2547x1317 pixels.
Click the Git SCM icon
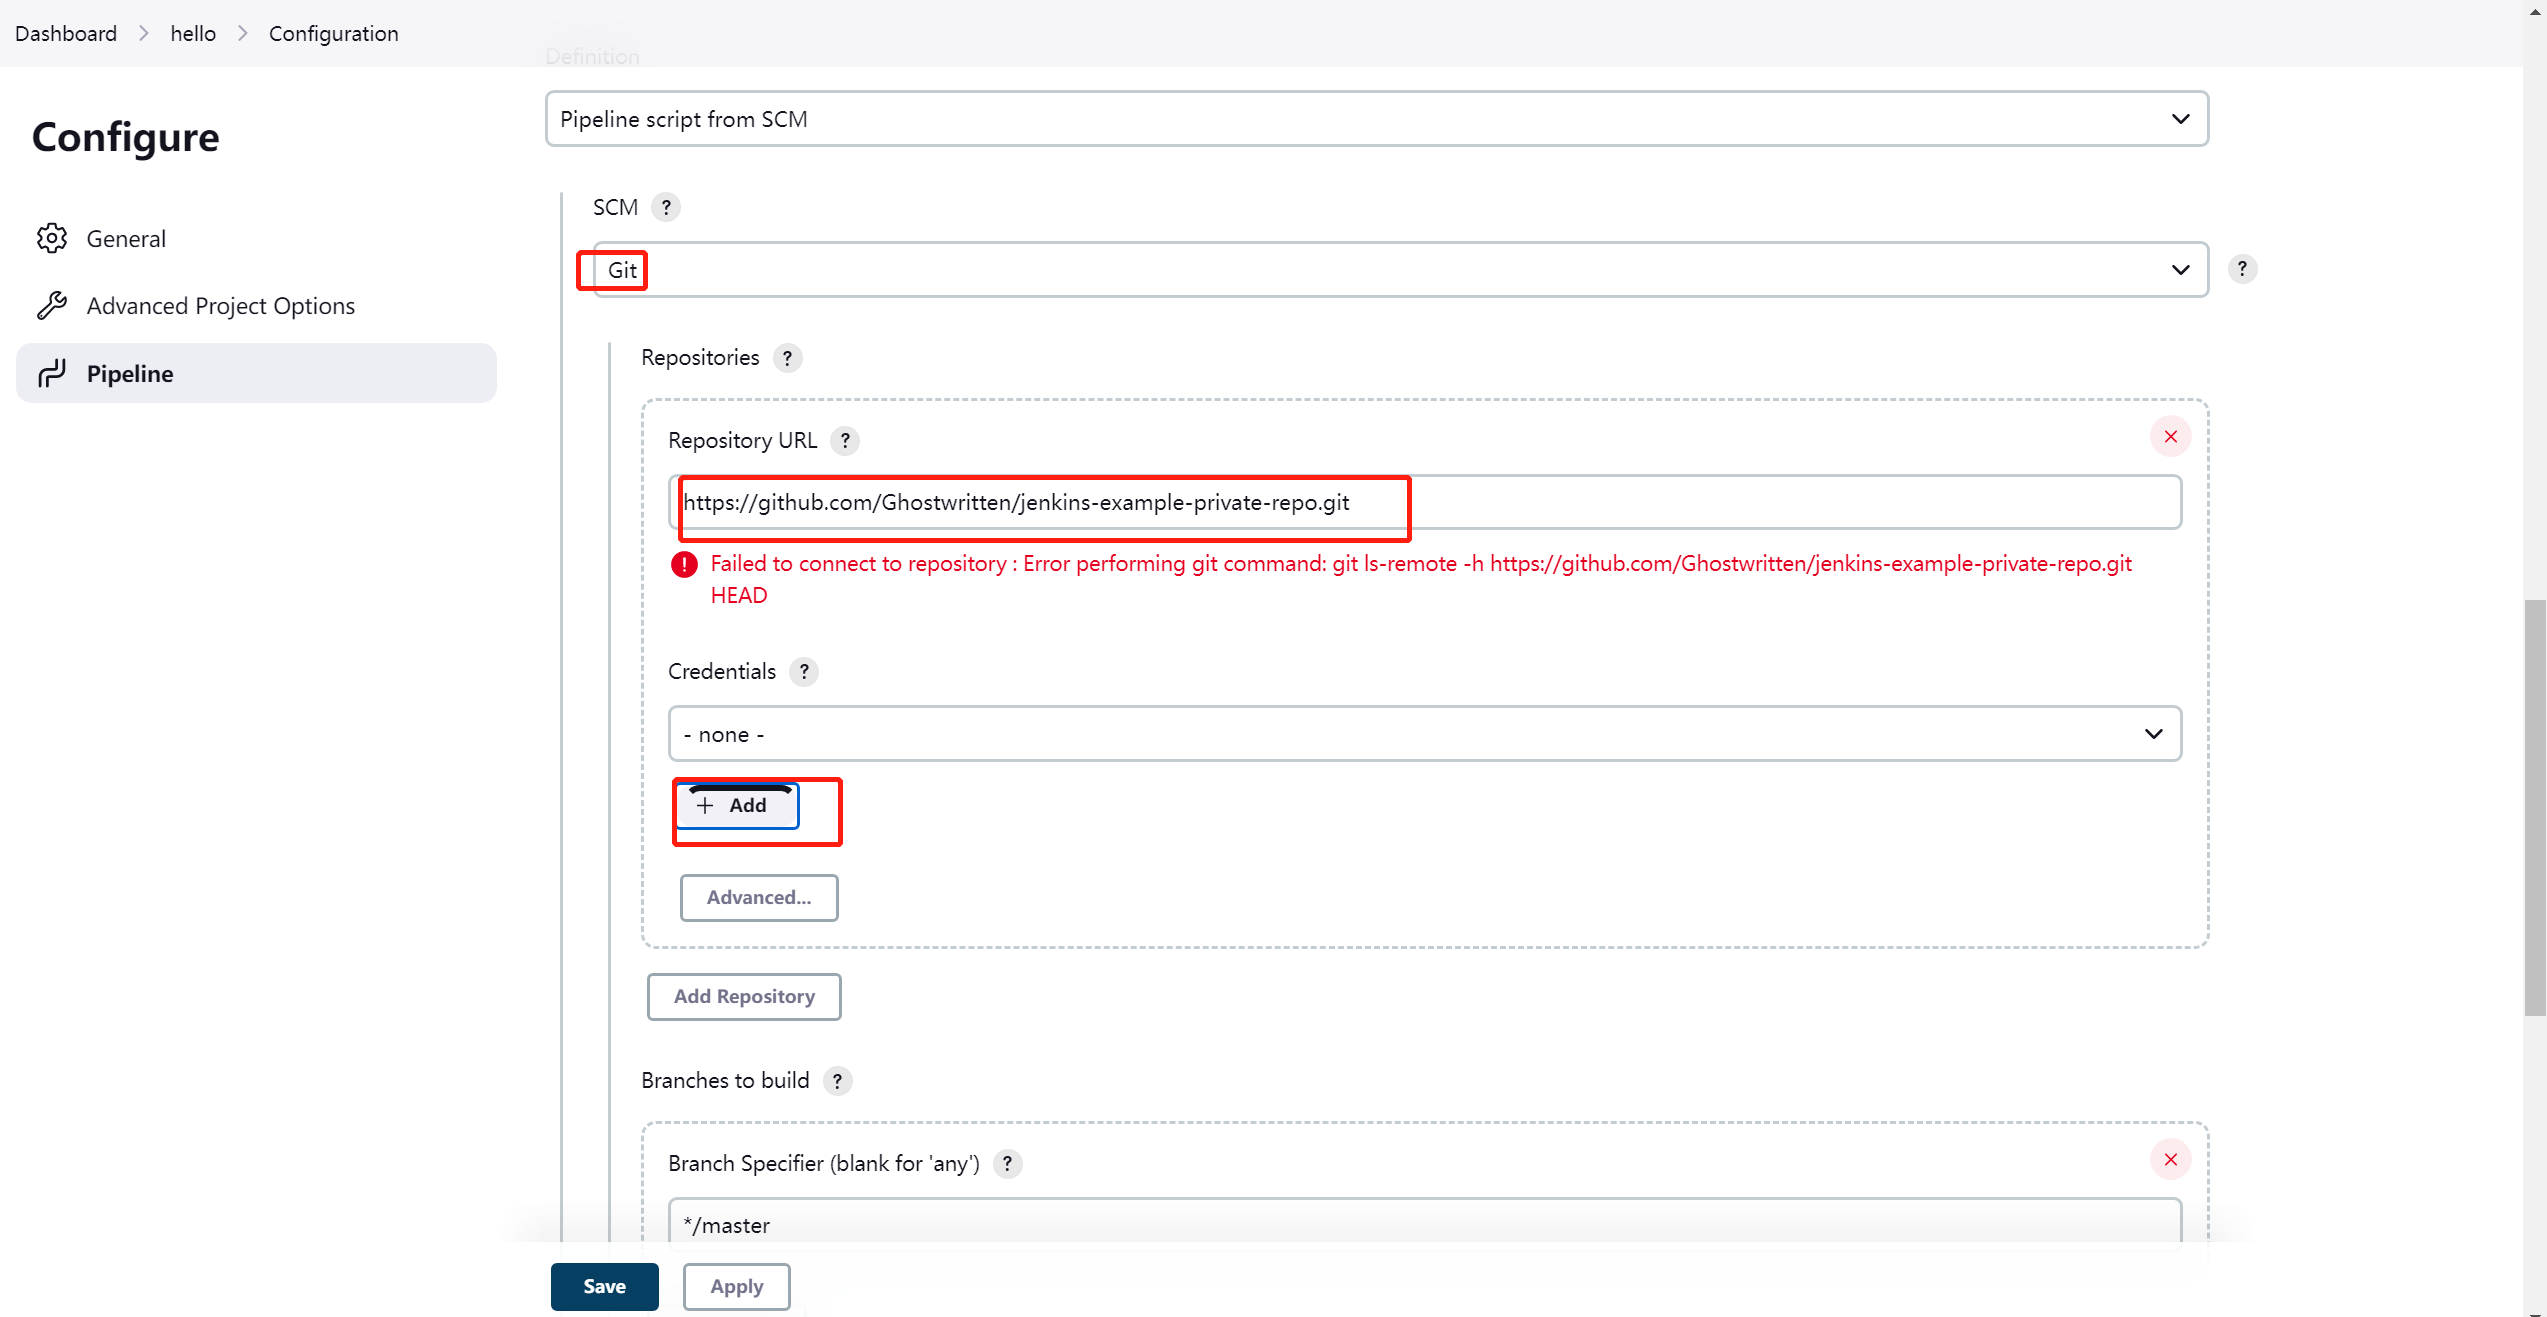[621, 270]
